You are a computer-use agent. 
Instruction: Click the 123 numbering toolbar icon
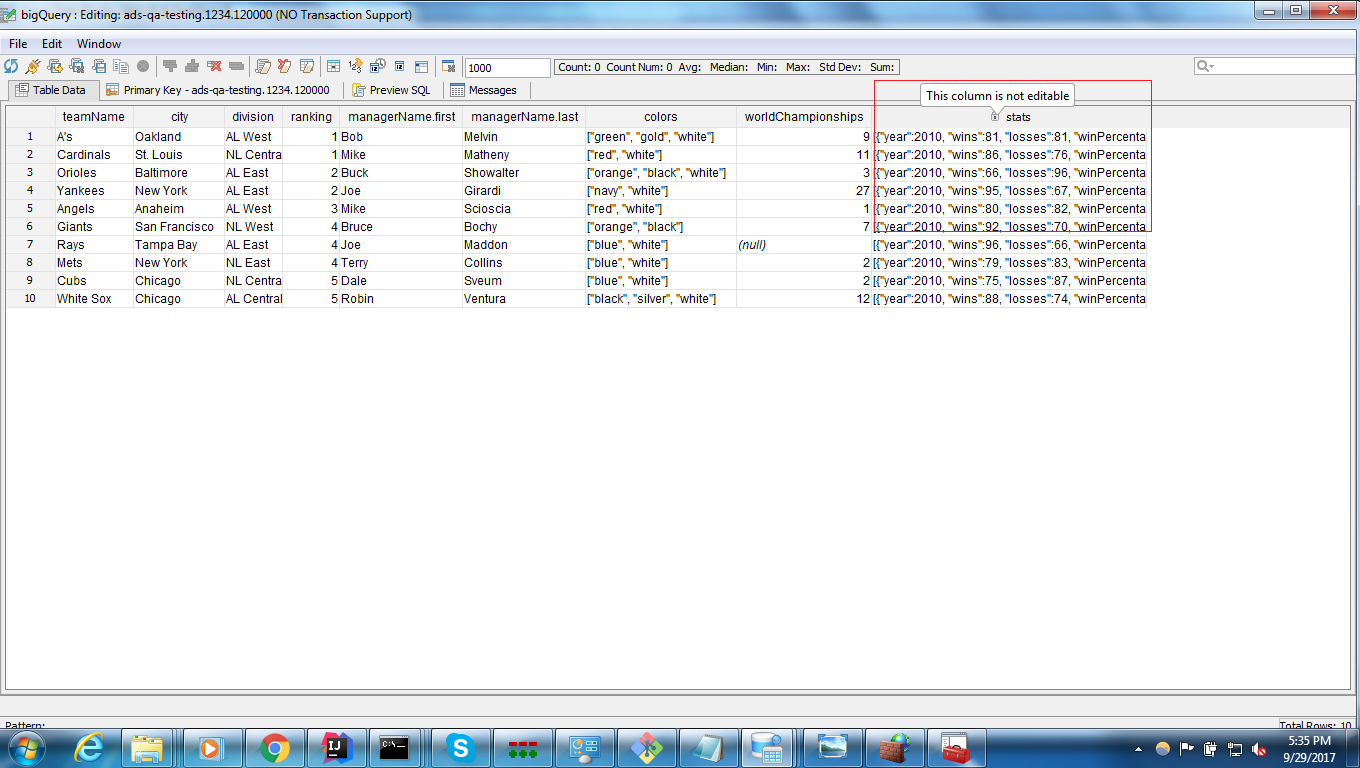(355, 67)
